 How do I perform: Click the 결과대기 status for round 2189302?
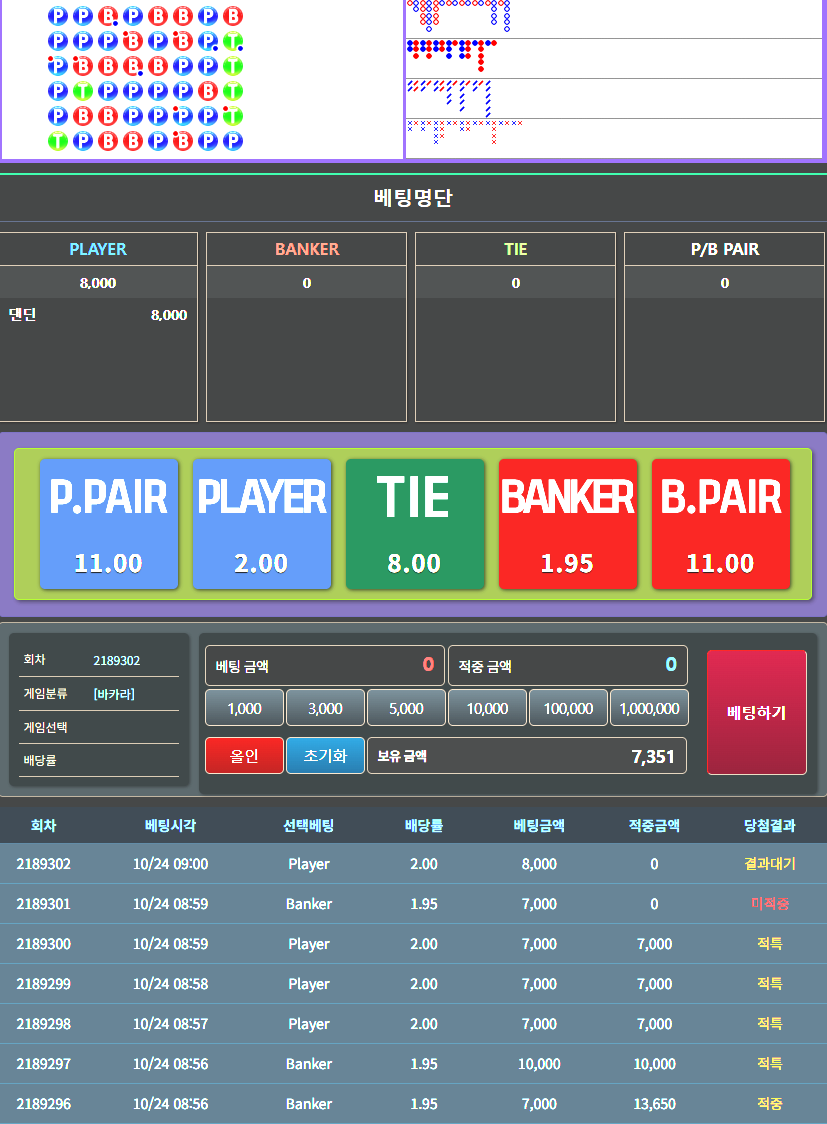coord(770,864)
